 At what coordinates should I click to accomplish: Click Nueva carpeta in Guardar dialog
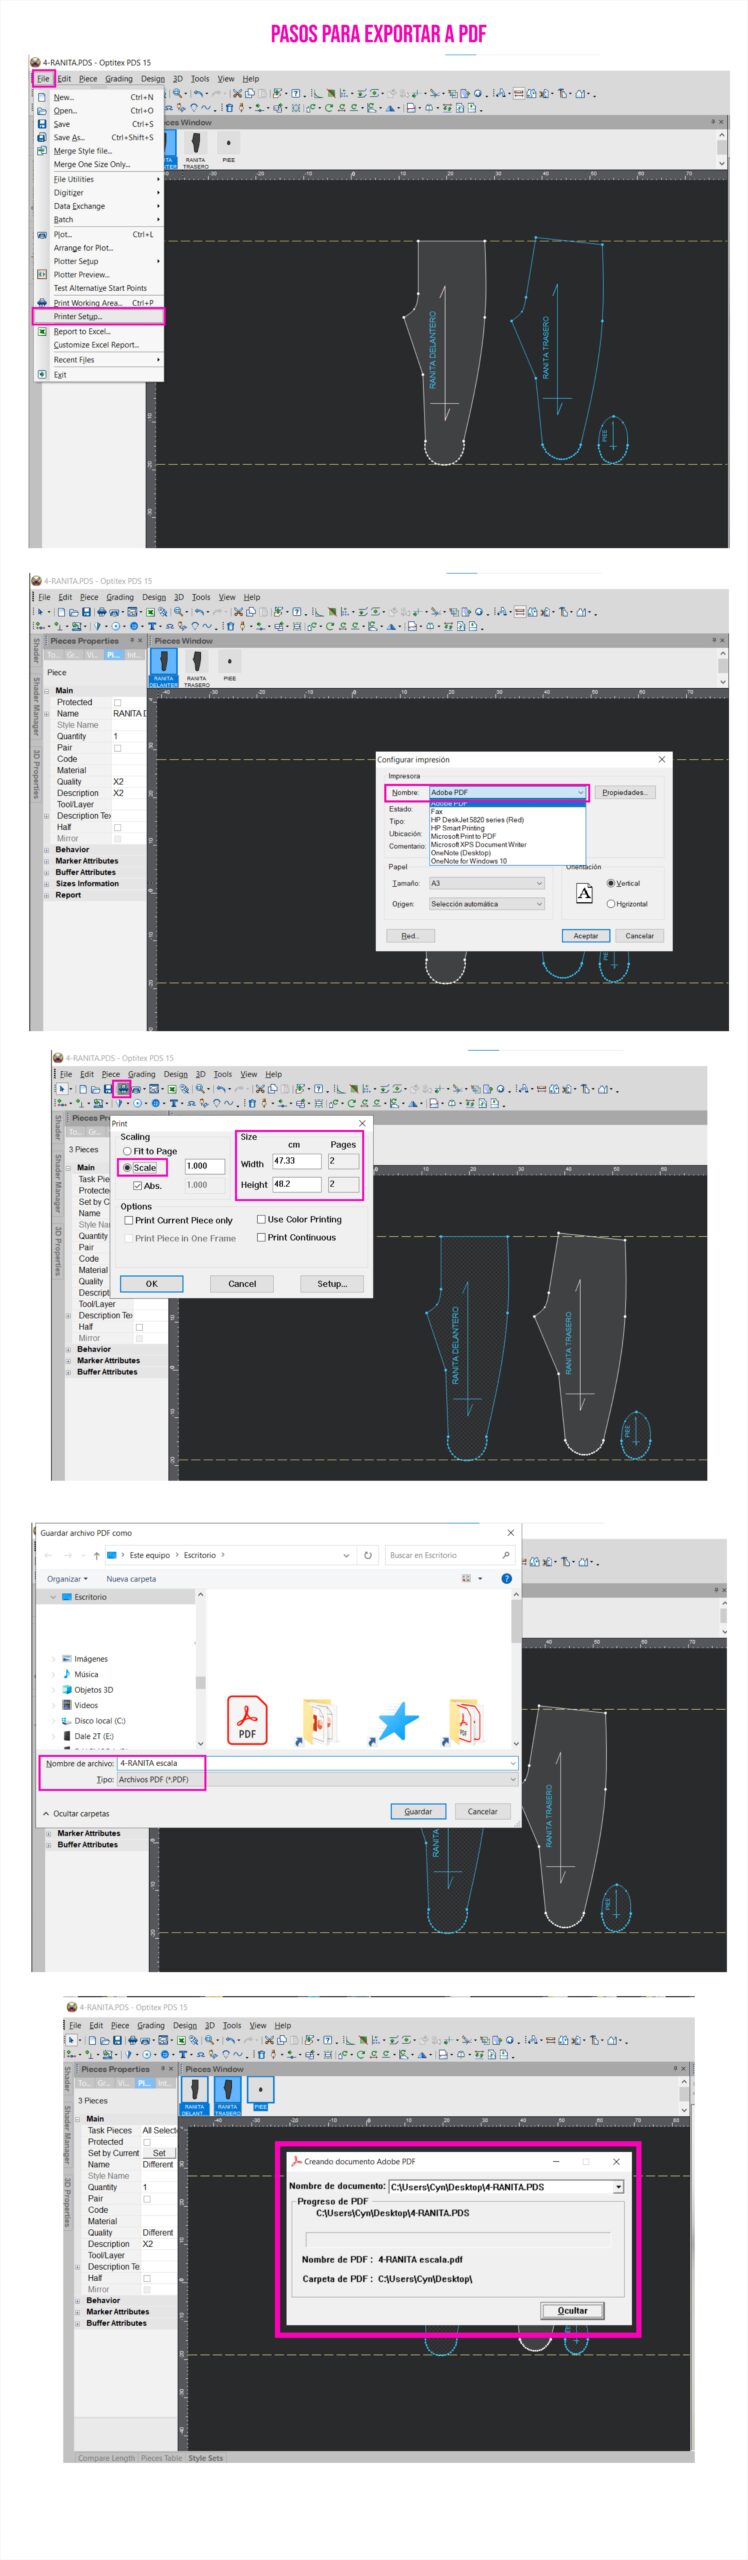[131, 1579]
